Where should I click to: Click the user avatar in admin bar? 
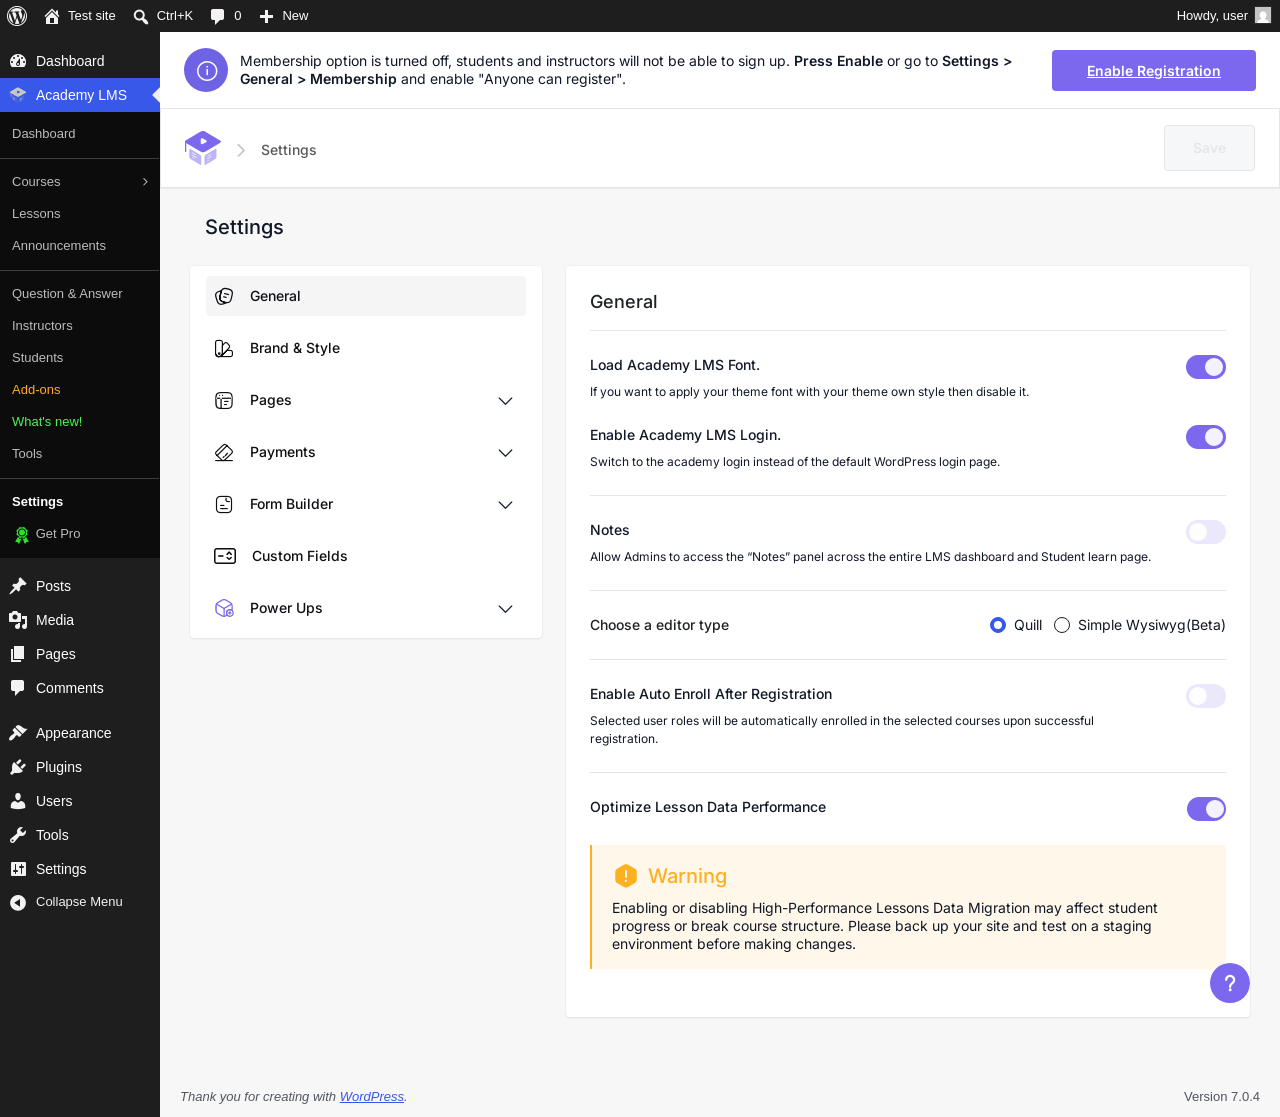click(x=1263, y=16)
